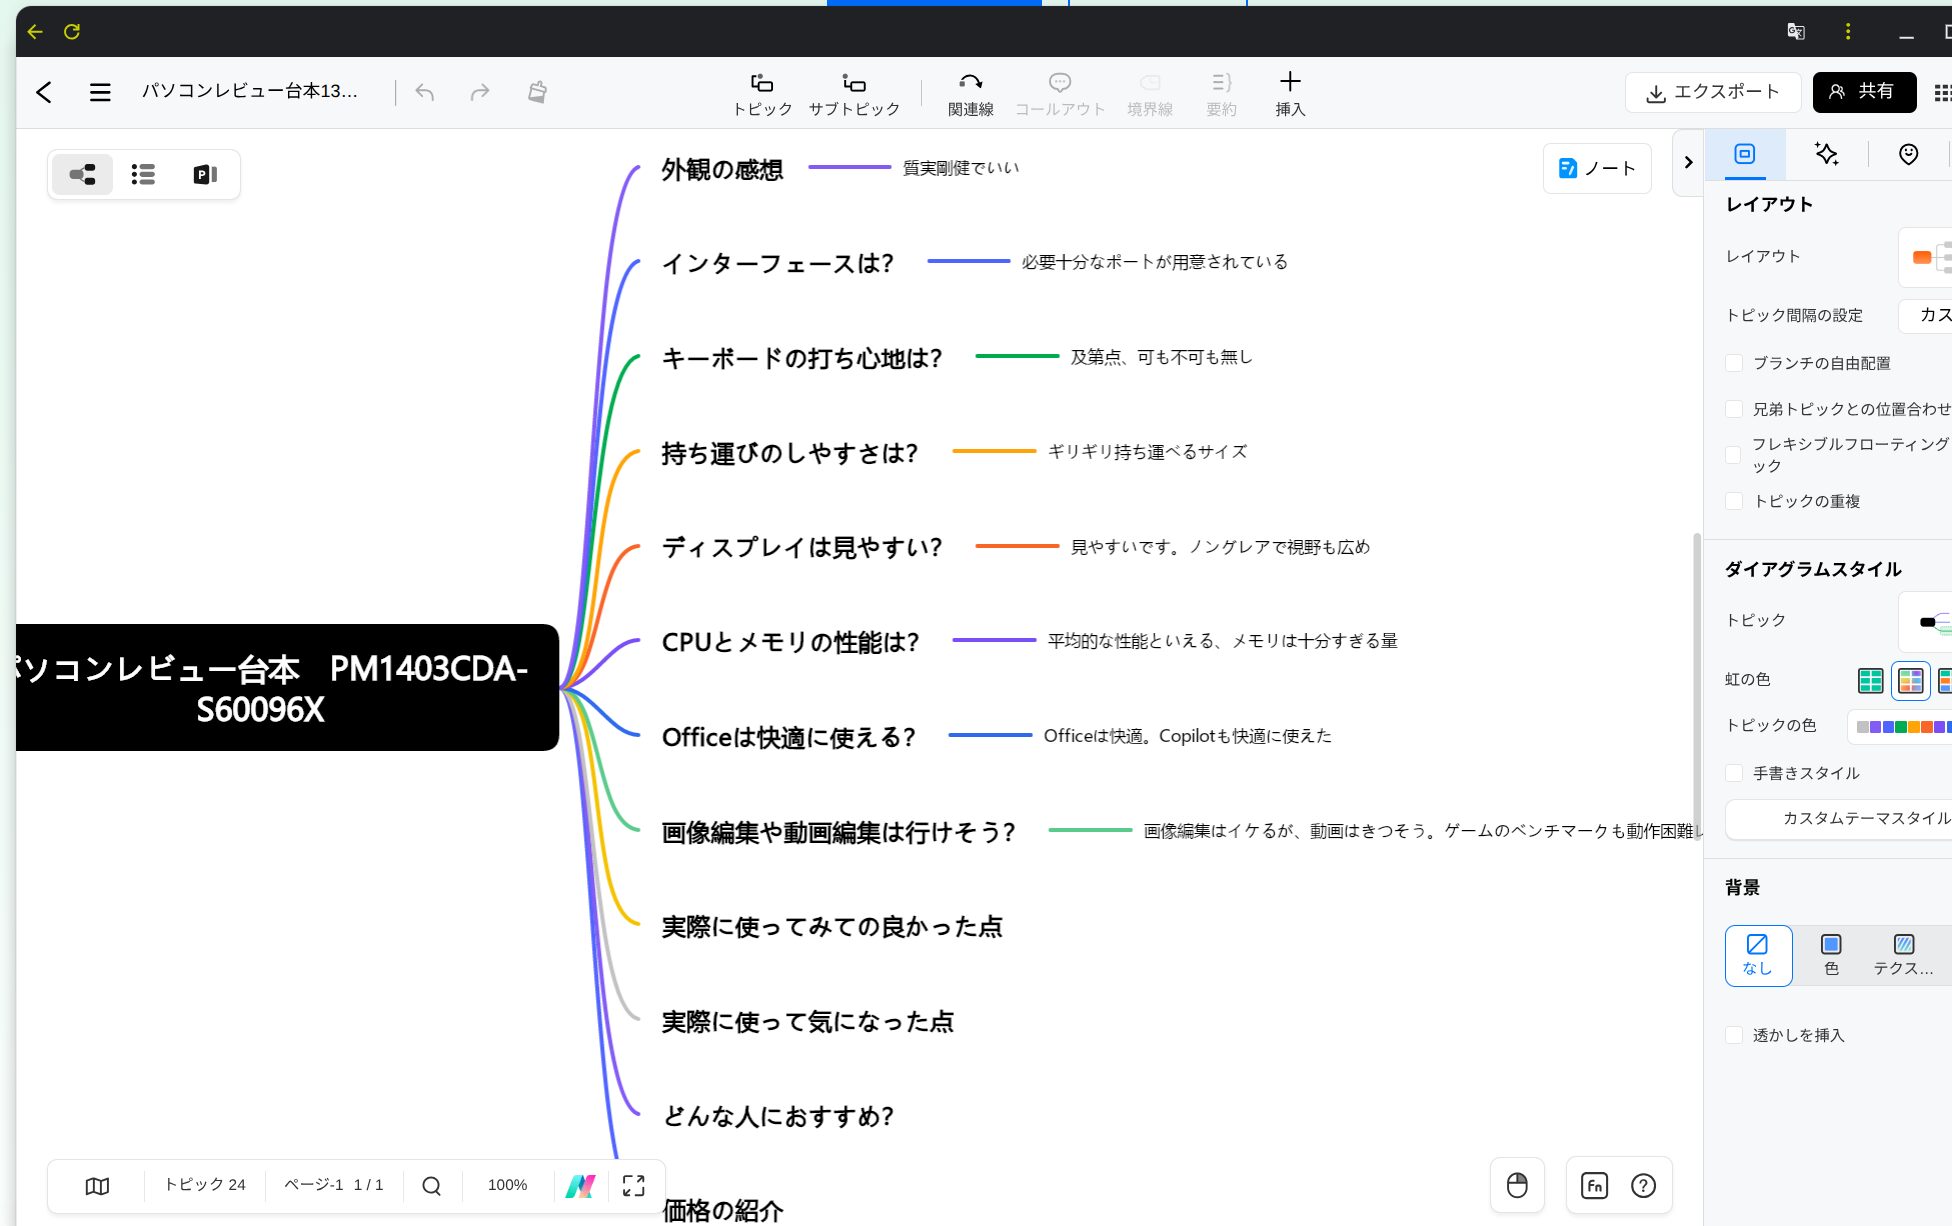
Task: Enable ブランチの自由配置 checkbox
Action: [x=1735, y=363]
